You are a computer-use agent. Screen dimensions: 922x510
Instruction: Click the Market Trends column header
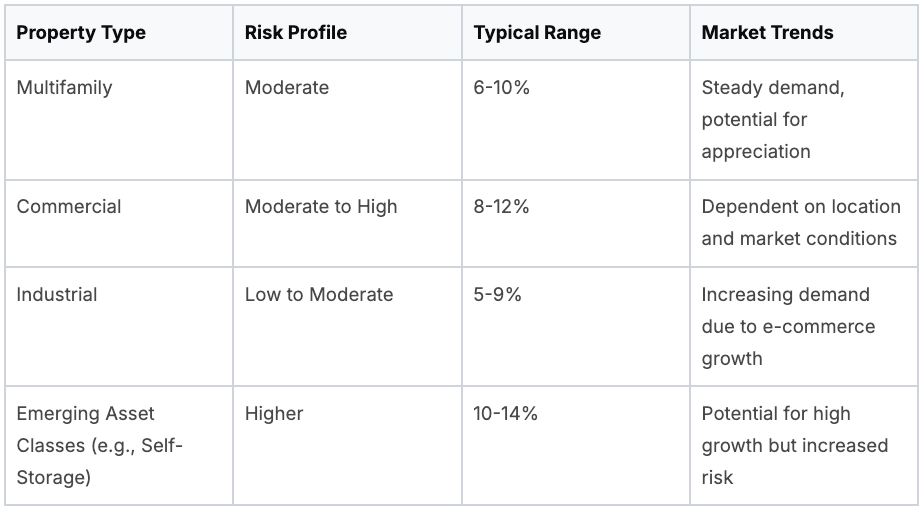(767, 32)
